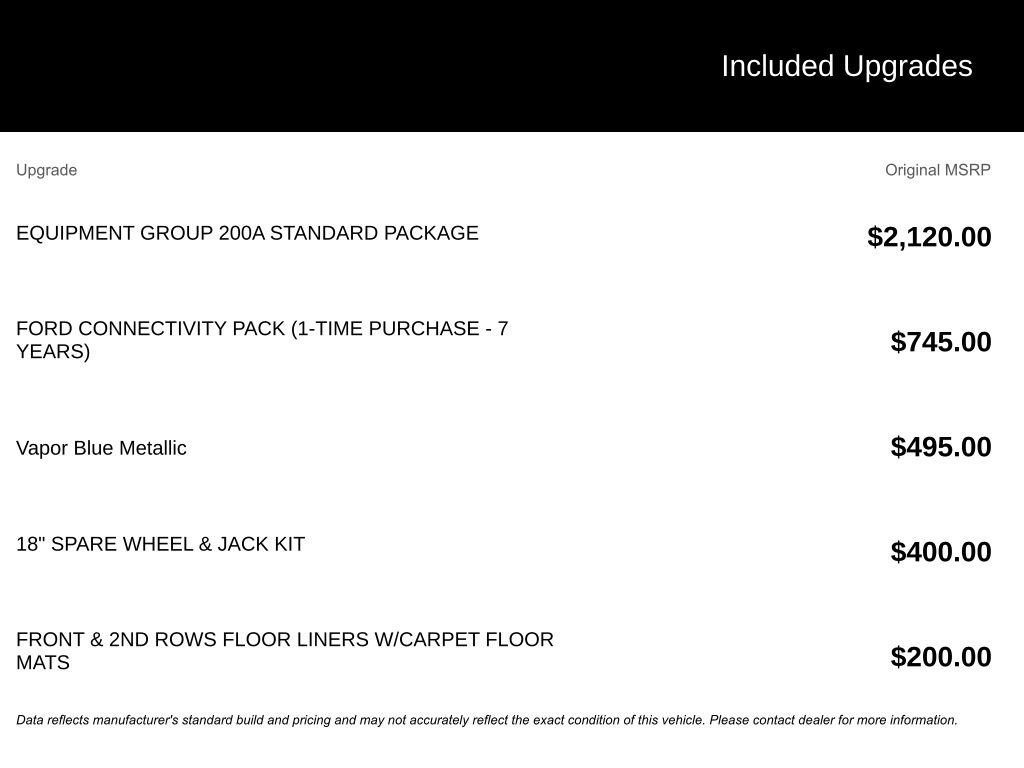Screen dimensions: 1024x768
Task: Click the 1-TIME PURCHASE parenthetical note
Action: (400, 329)
